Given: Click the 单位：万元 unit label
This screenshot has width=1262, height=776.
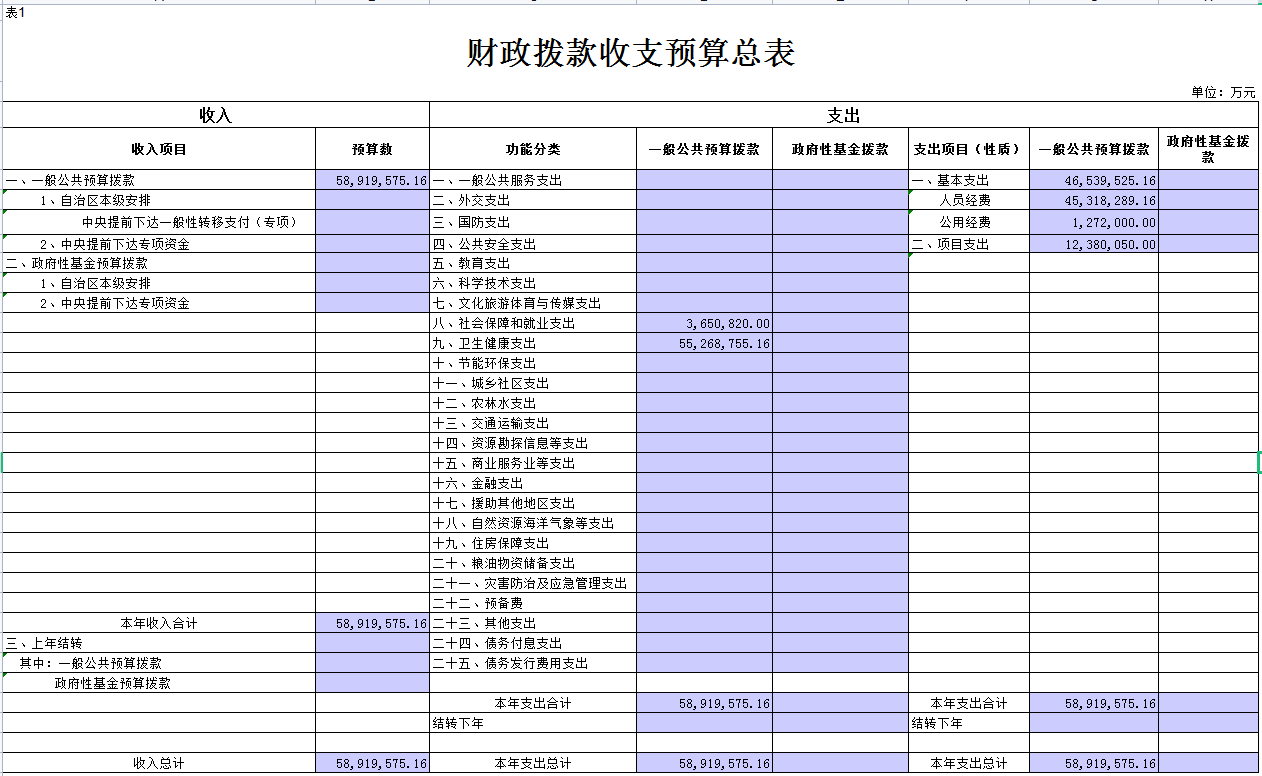Looking at the screenshot, I should click(1223, 92).
